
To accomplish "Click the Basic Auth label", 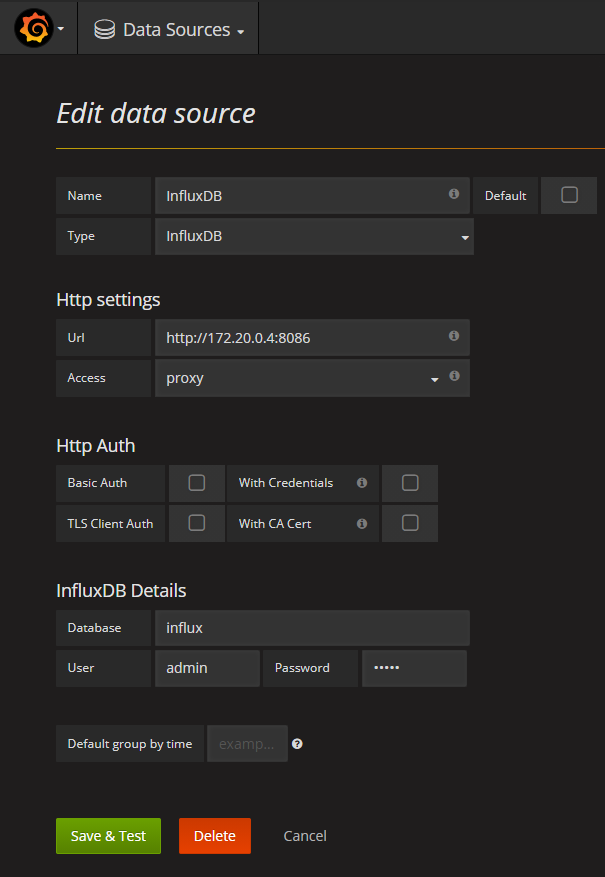I will 97,483.
